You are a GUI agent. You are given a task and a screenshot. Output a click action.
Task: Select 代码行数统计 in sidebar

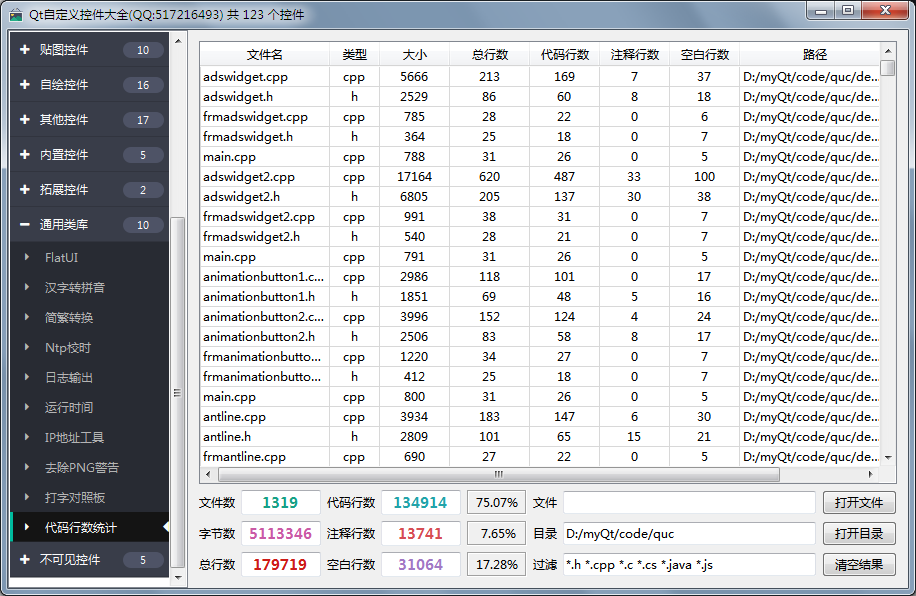[x=80, y=527]
